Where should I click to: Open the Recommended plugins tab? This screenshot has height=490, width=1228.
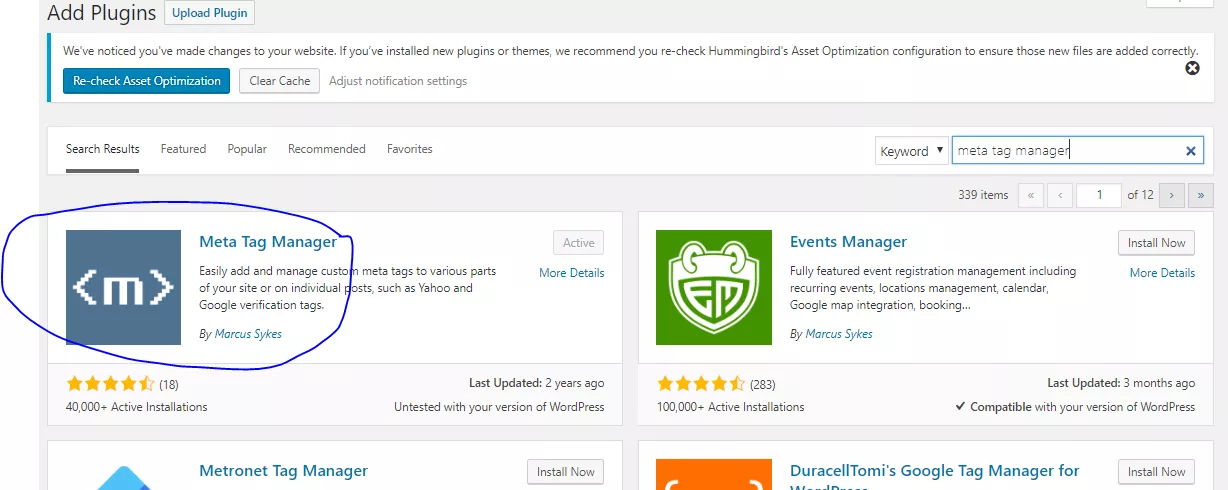tap(327, 149)
